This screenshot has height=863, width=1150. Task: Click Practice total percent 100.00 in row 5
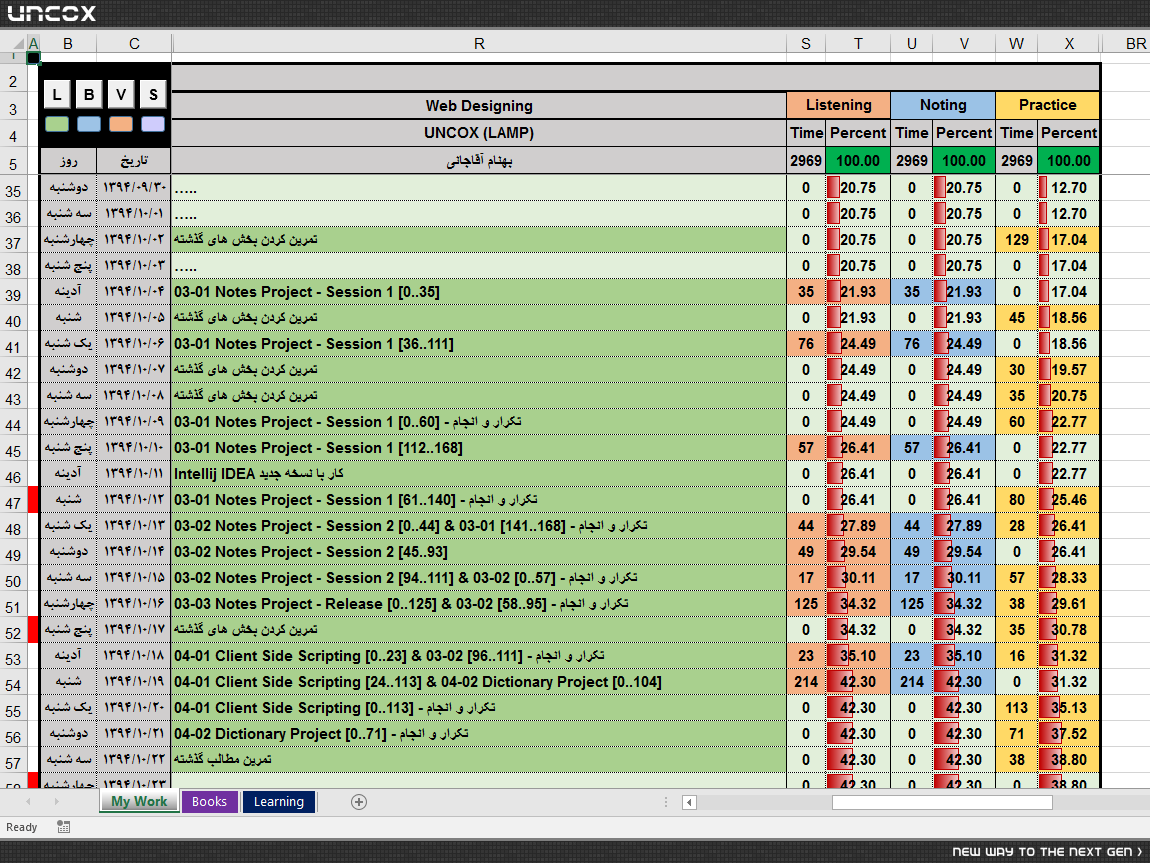tap(1069, 161)
